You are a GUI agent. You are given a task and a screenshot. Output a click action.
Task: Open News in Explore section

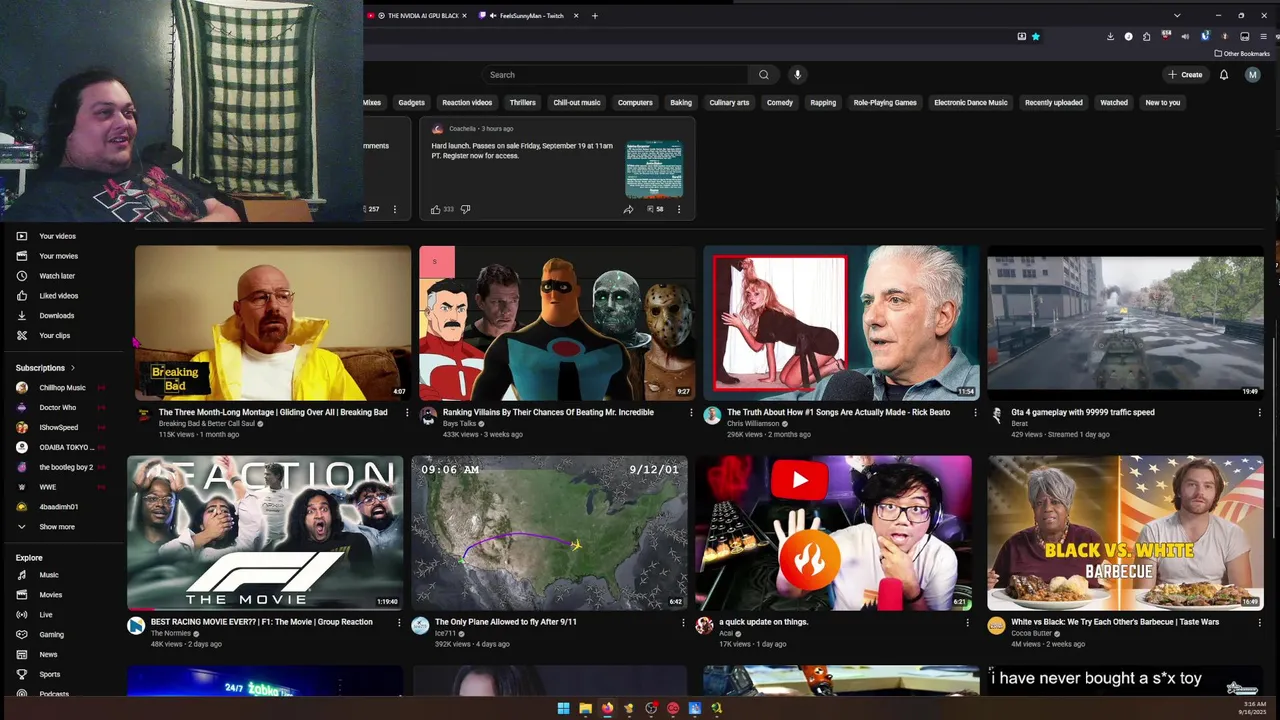[48, 654]
